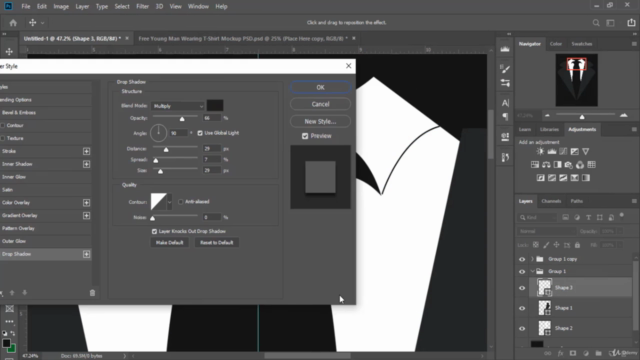Image resolution: width=640 pixels, height=360 pixels.
Task: Open the Navigator panel options menu
Action: (x=634, y=44)
